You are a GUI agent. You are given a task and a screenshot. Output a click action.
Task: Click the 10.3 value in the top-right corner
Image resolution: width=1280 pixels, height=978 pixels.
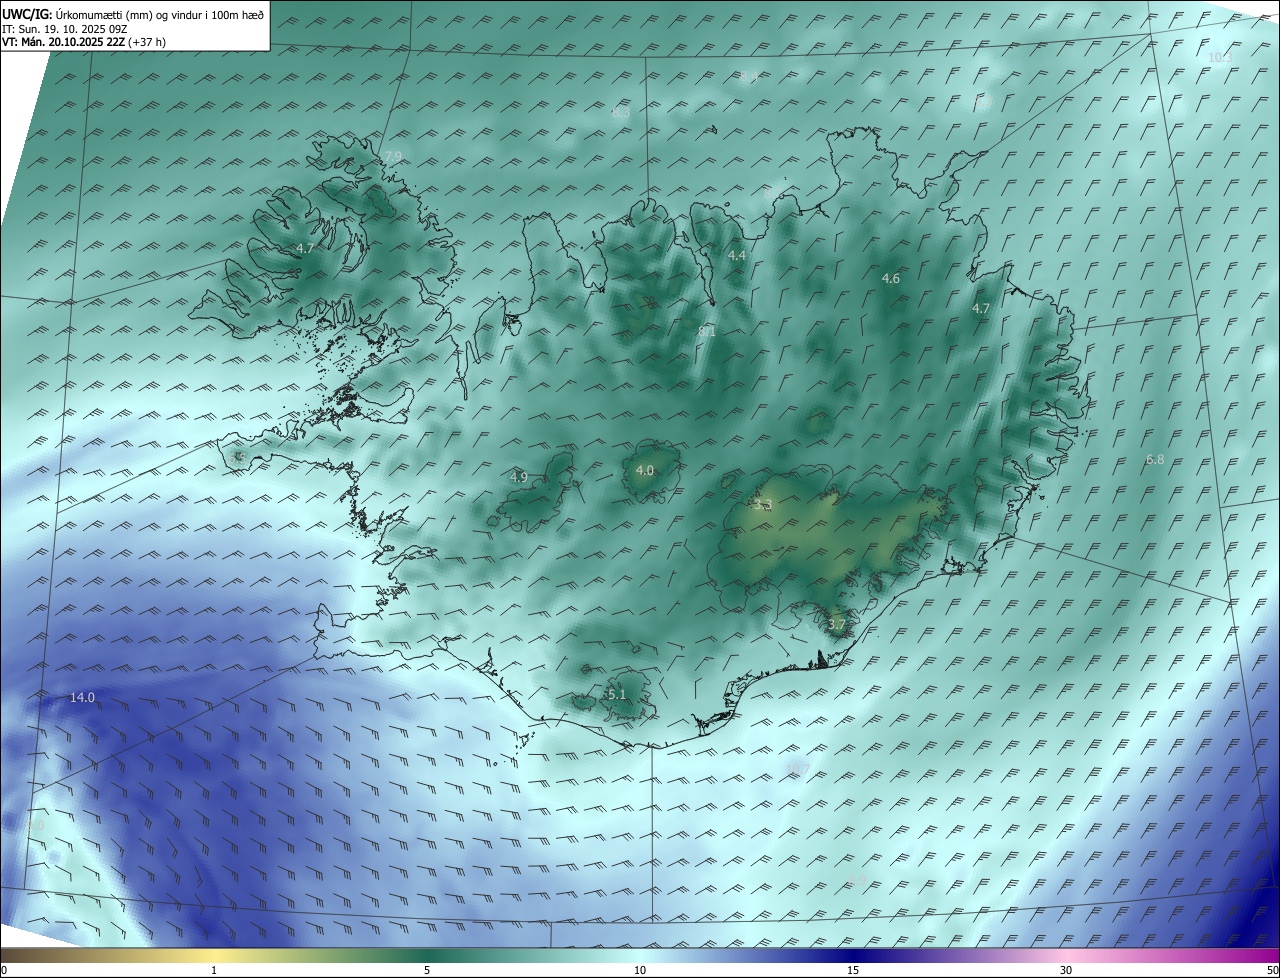[1220, 58]
